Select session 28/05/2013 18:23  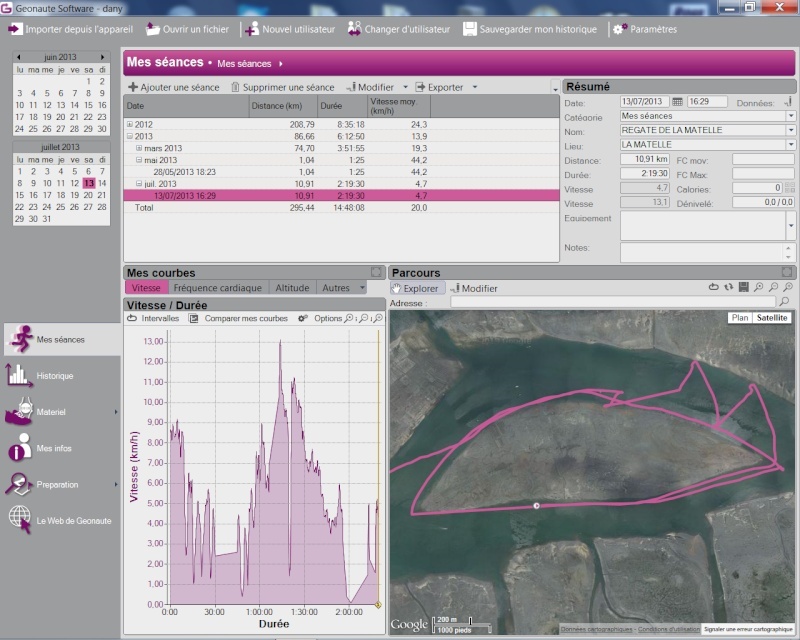[341, 172]
